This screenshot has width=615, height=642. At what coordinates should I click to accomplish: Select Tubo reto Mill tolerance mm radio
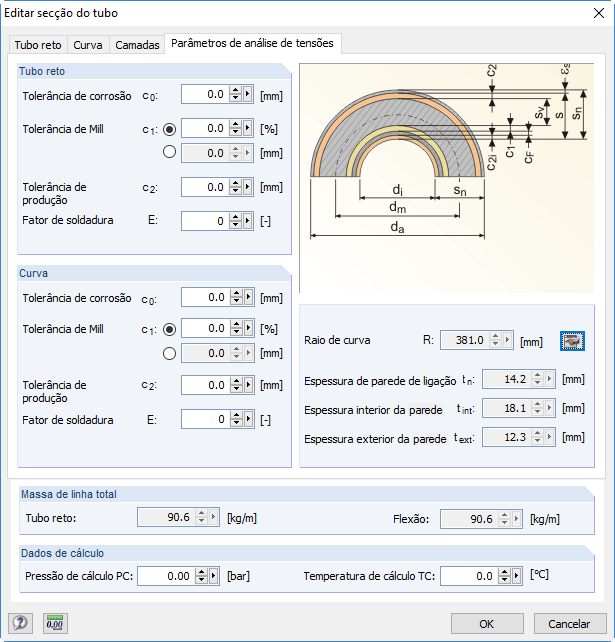click(x=169, y=152)
